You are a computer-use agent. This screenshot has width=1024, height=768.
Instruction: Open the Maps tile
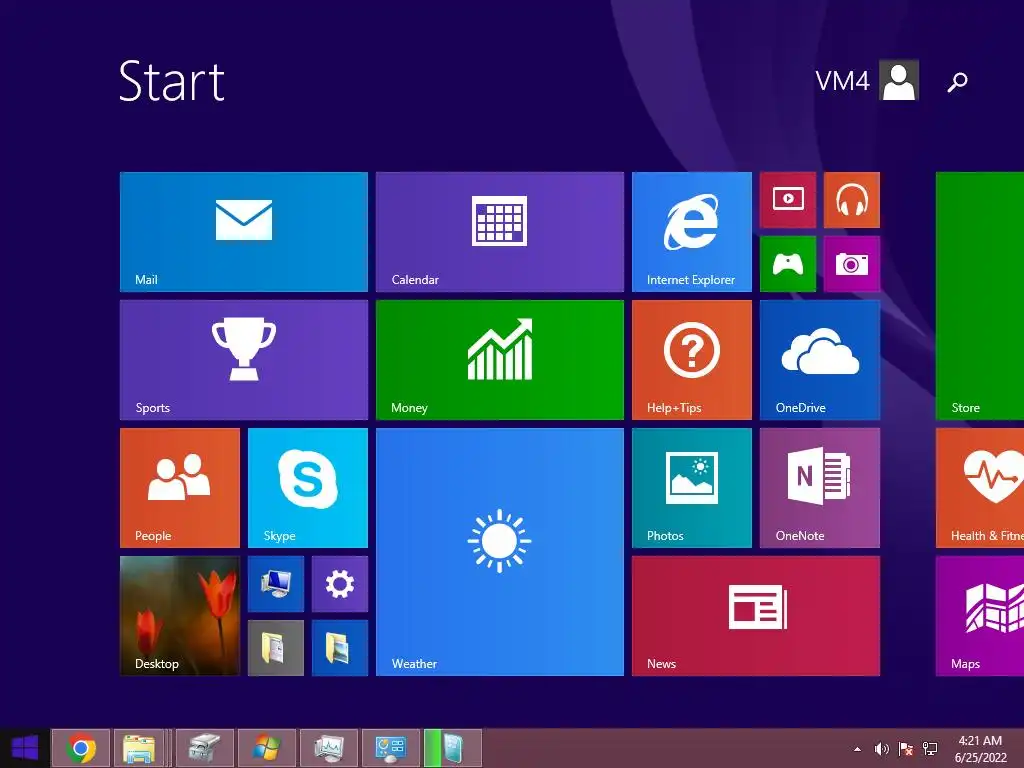980,616
